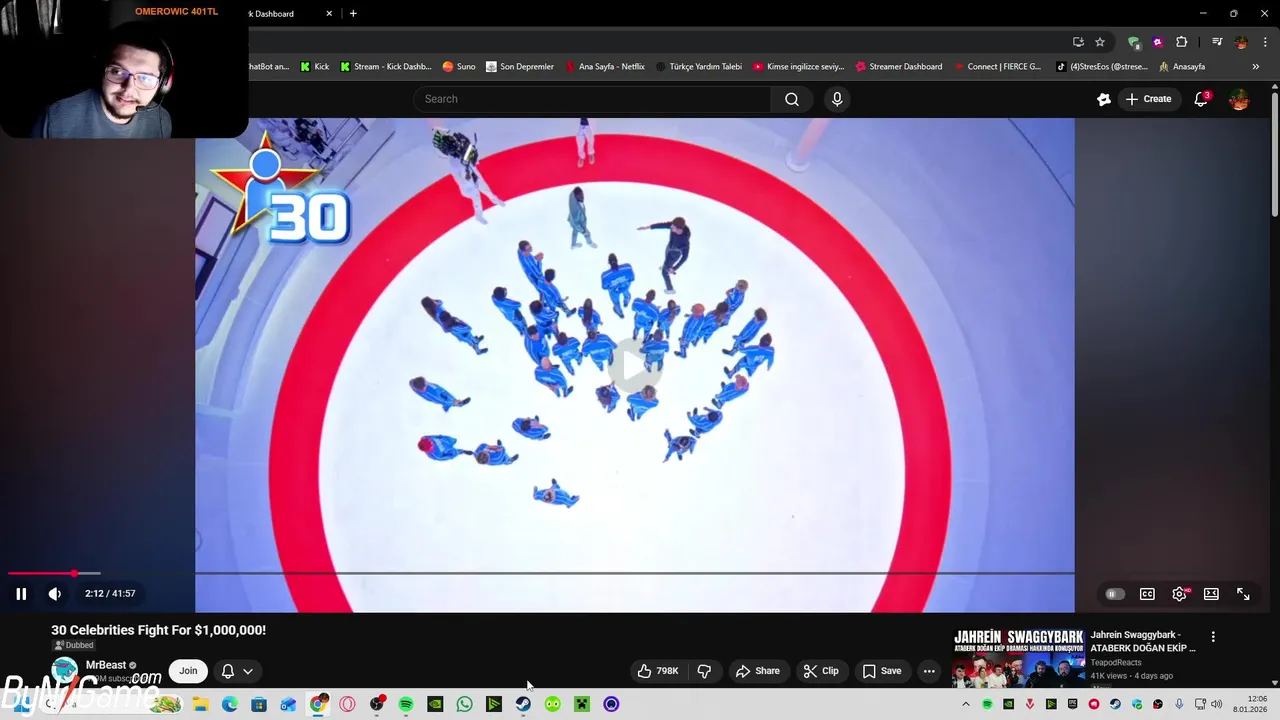Open media controls in Chrome toolbar

tap(1217, 42)
